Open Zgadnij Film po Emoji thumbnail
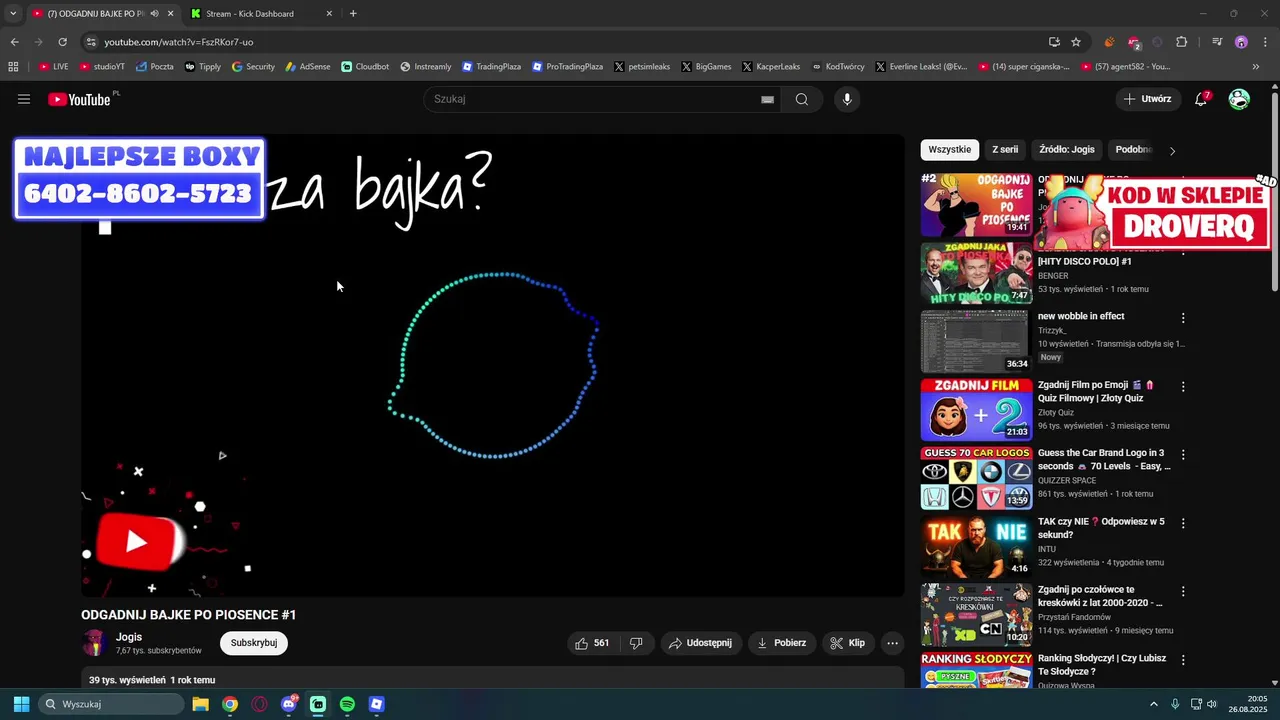The image size is (1280, 720). (x=976, y=409)
